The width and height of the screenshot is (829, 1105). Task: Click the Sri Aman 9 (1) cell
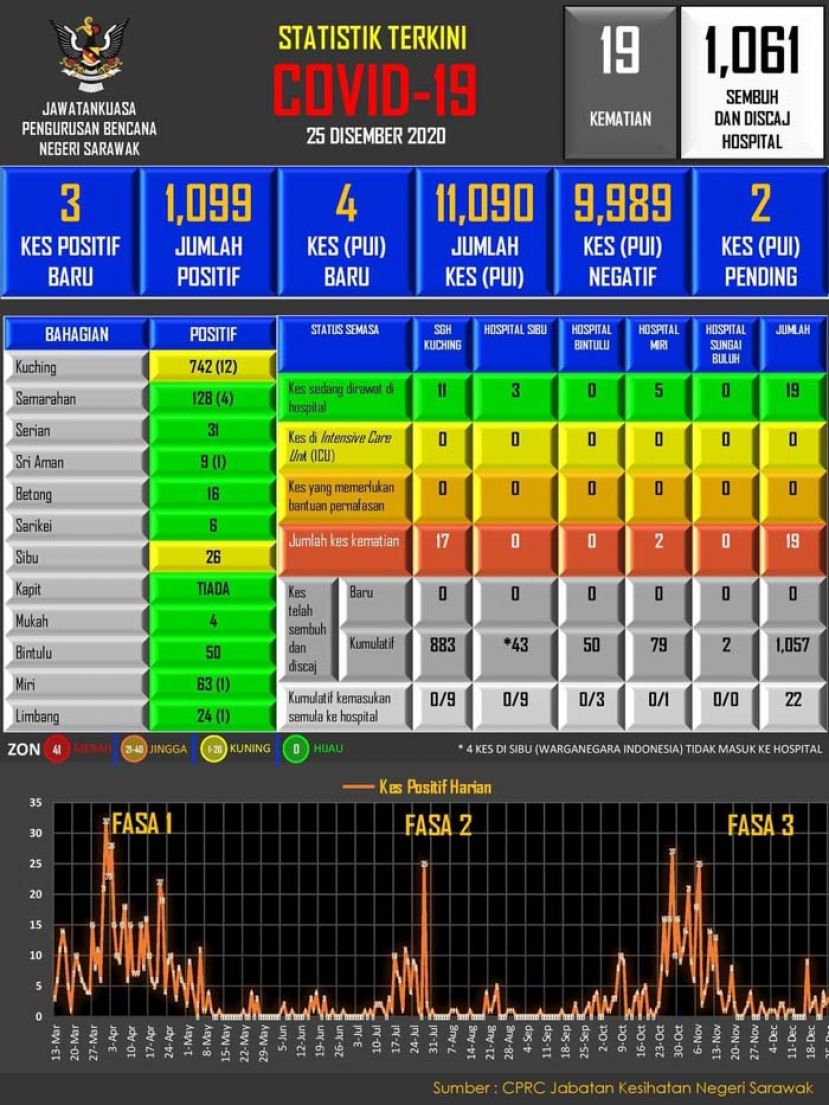213,462
